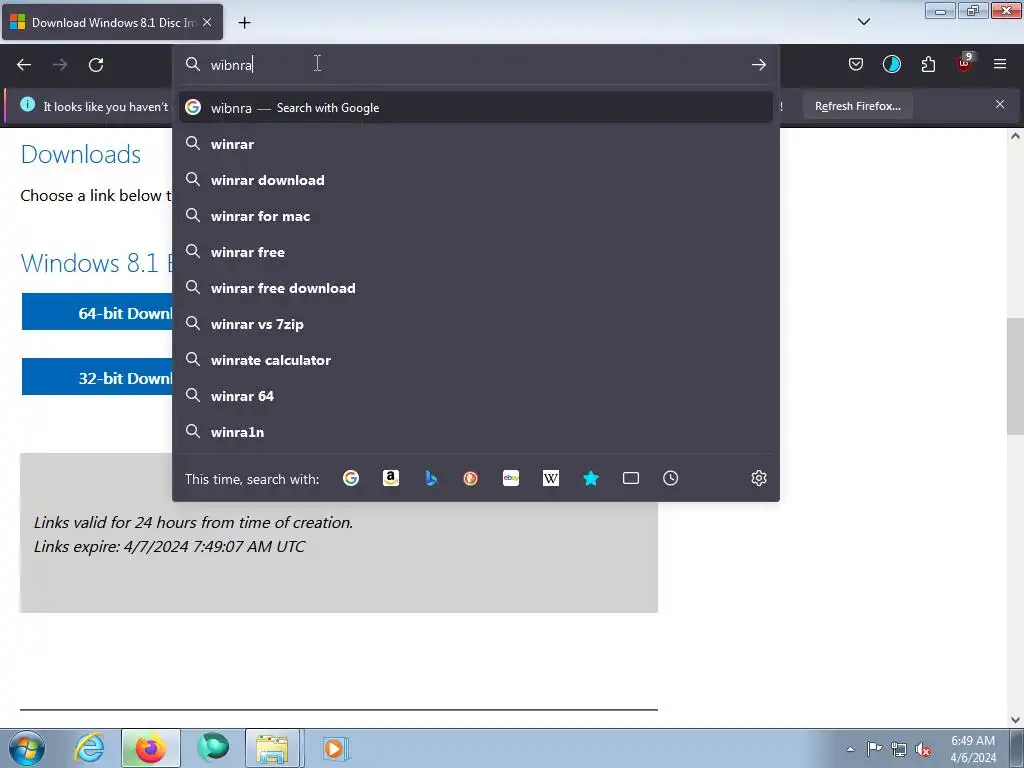This screenshot has width=1024, height=768.
Task: Choose the 'winrar free download' suggestion
Action: 475,288
